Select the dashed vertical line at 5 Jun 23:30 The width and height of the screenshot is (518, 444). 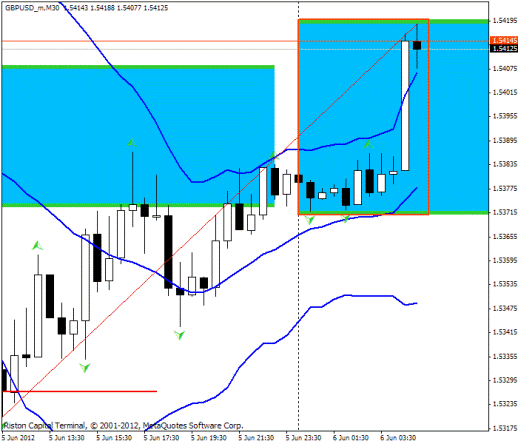pos(298,216)
